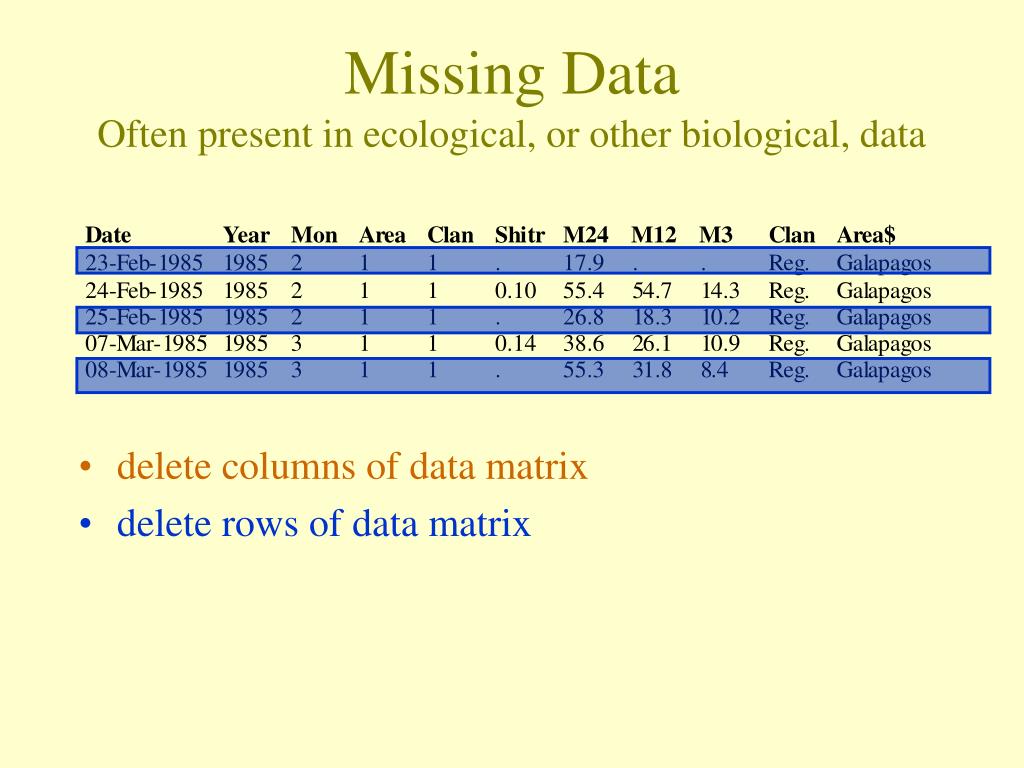Click the 17.9 M24 value
Screen dimensions: 1024x768
pos(583,263)
